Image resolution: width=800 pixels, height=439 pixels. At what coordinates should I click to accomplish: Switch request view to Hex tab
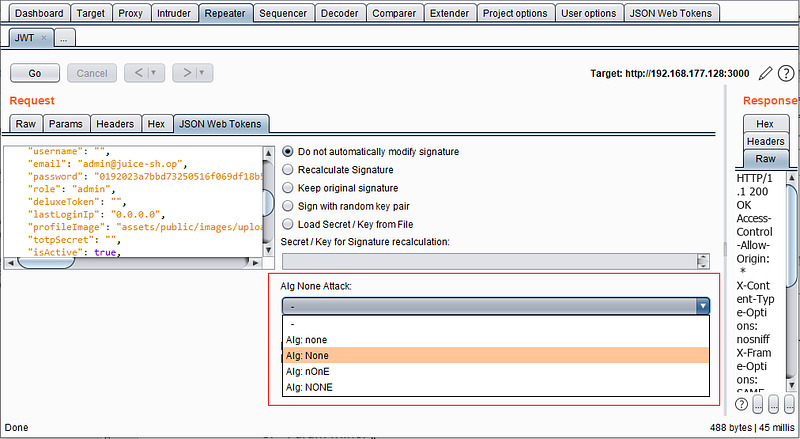(x=156, y=124)
